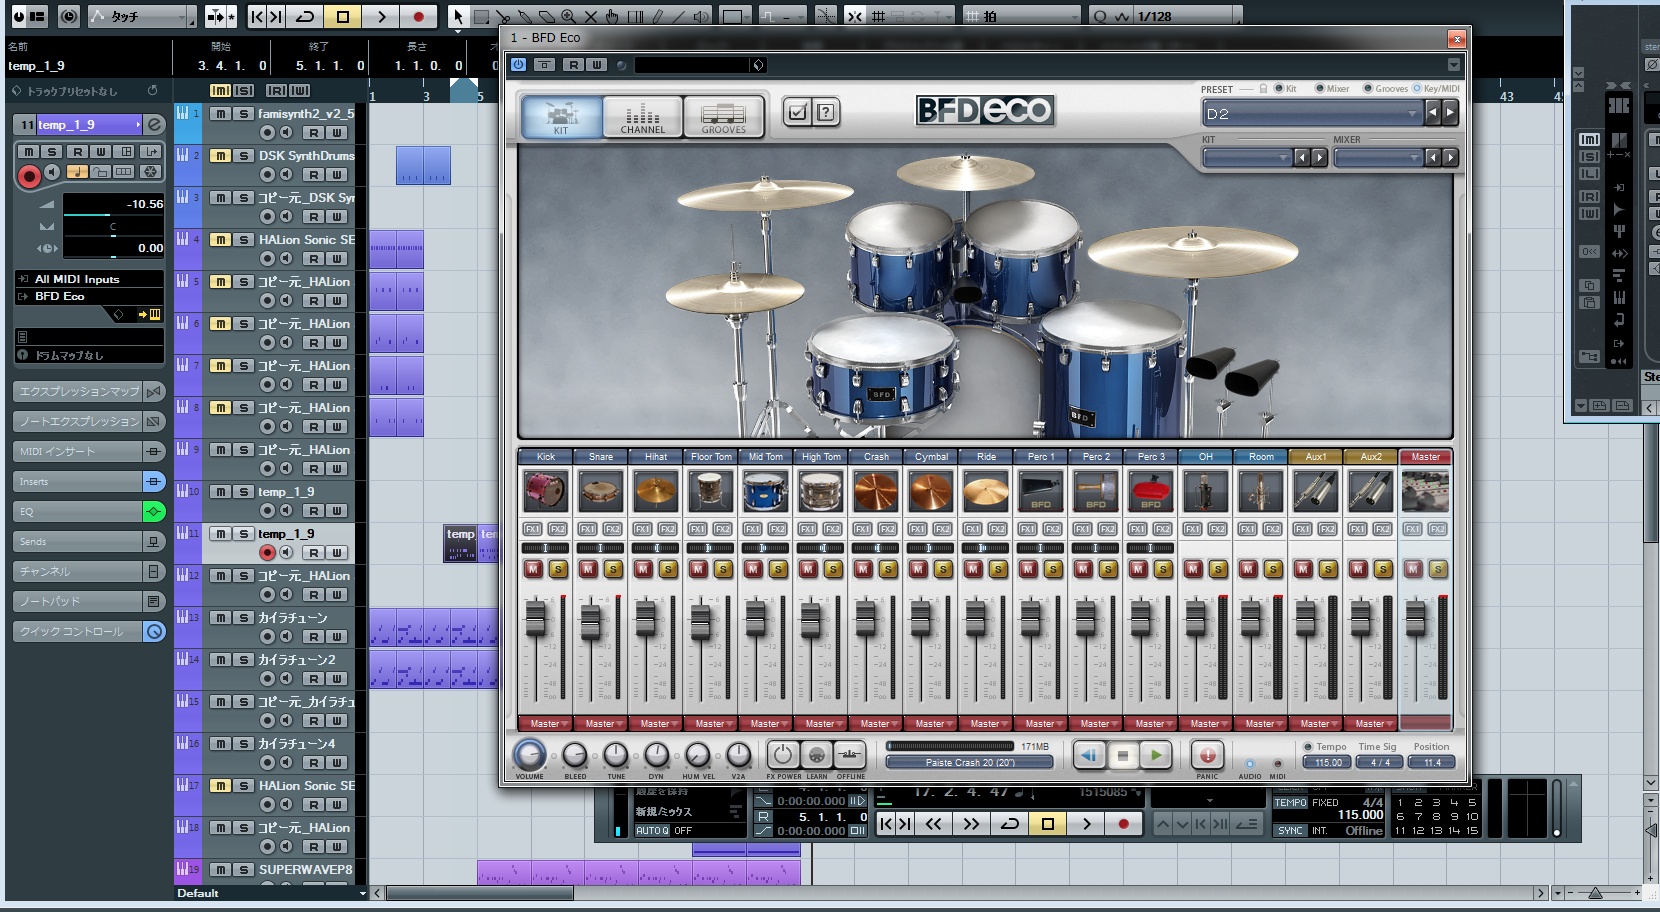Viewport: 1660px width, 912px height.
Task: Click the Perc 3 cowbell slot icon
Action: 1150,491
